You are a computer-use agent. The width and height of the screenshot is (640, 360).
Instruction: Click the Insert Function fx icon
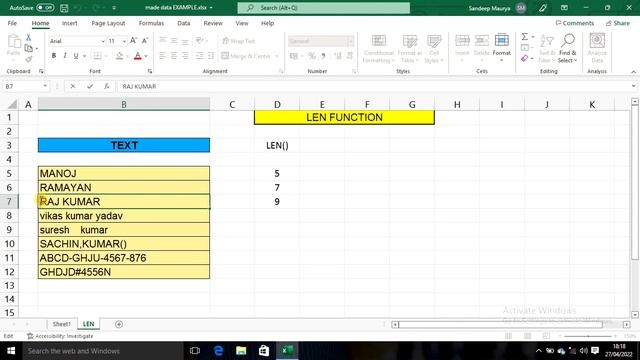pyautogui.click(x=107, y=87)
